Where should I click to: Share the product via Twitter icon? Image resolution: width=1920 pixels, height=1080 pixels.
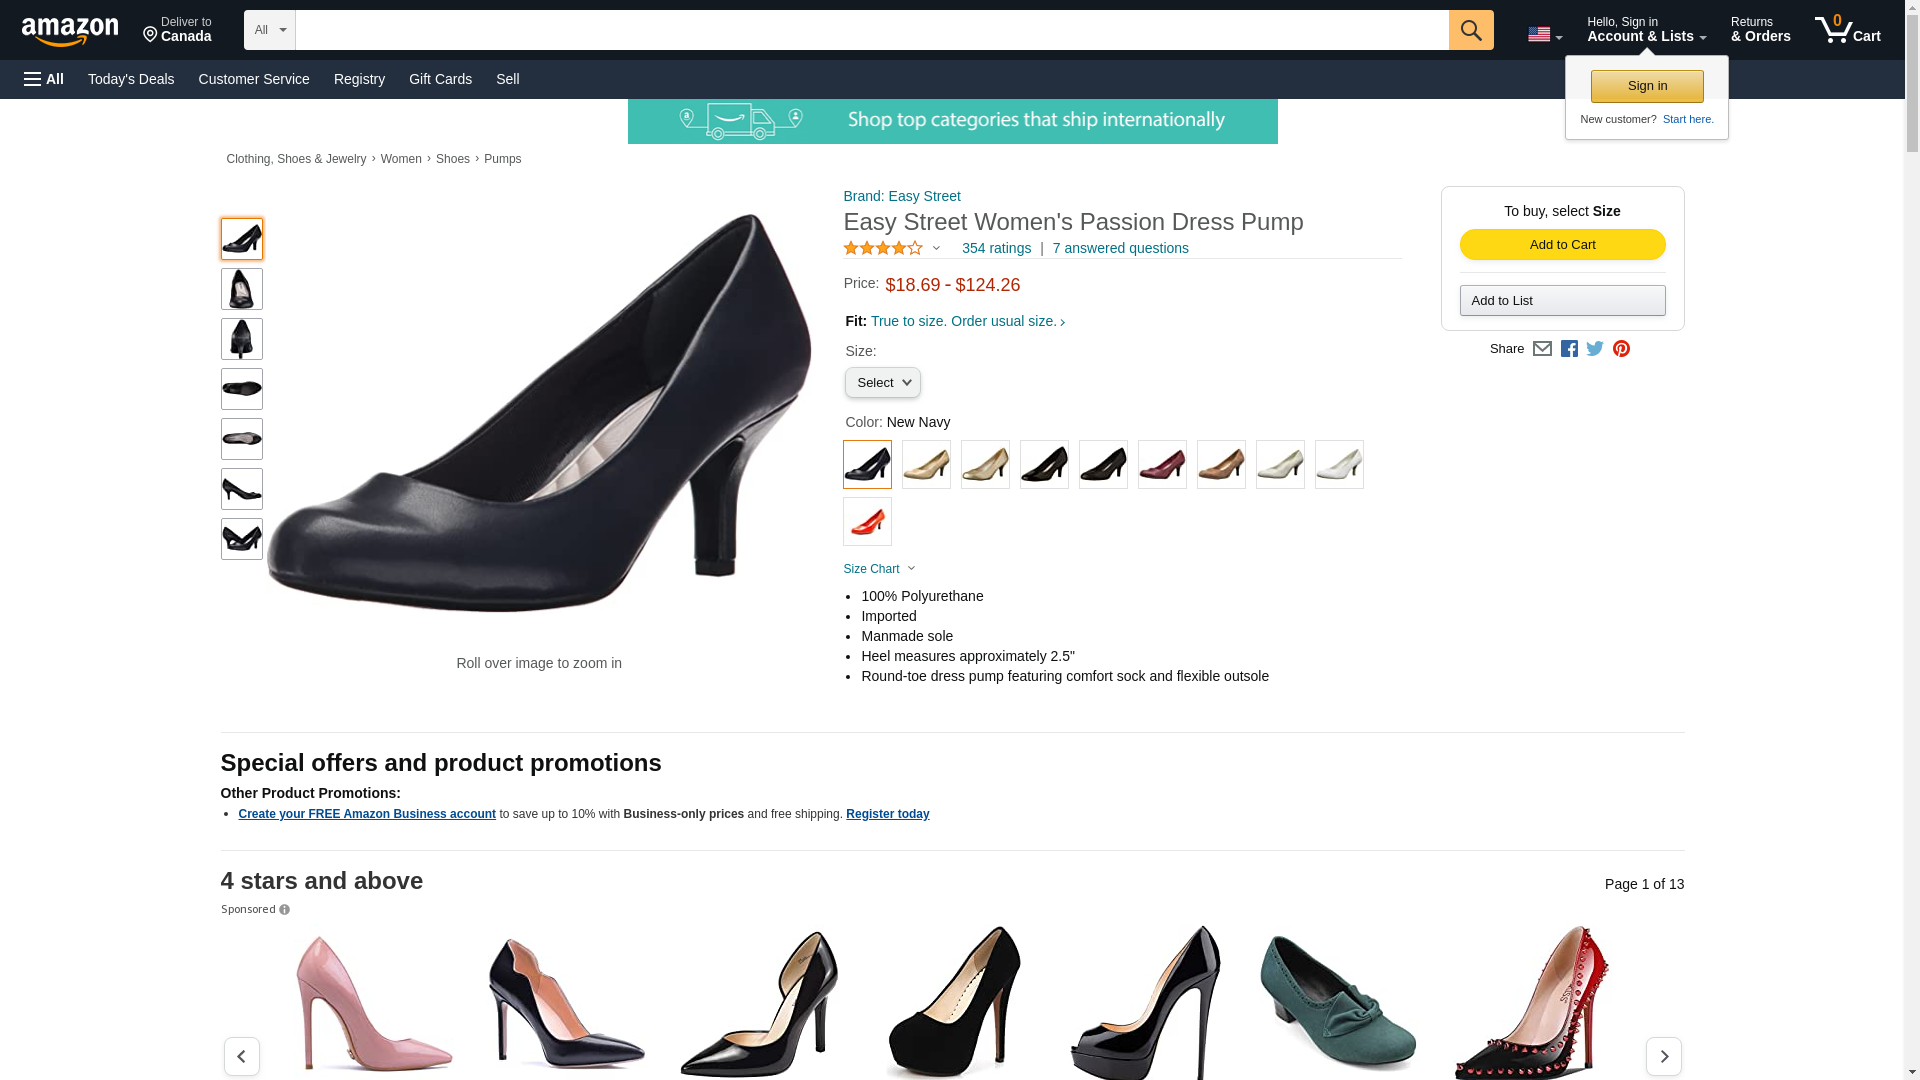(1594, 349)
